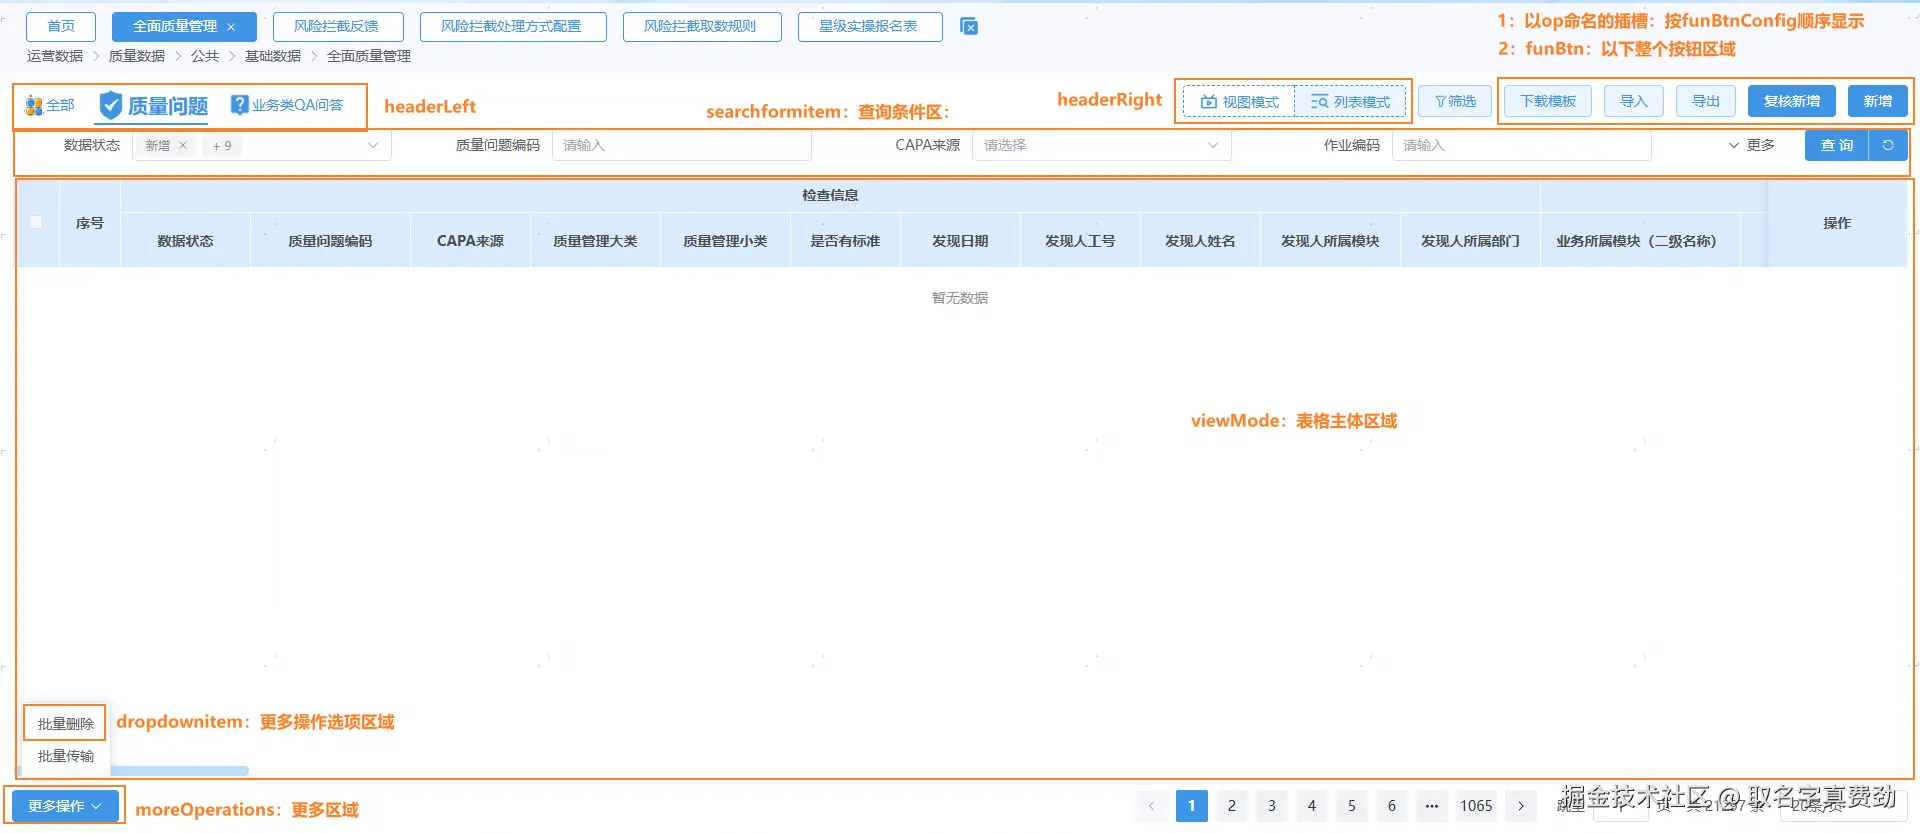Go to page 3
The width and height of the screenshot is (1920, 834).
tap(1272, 806)
